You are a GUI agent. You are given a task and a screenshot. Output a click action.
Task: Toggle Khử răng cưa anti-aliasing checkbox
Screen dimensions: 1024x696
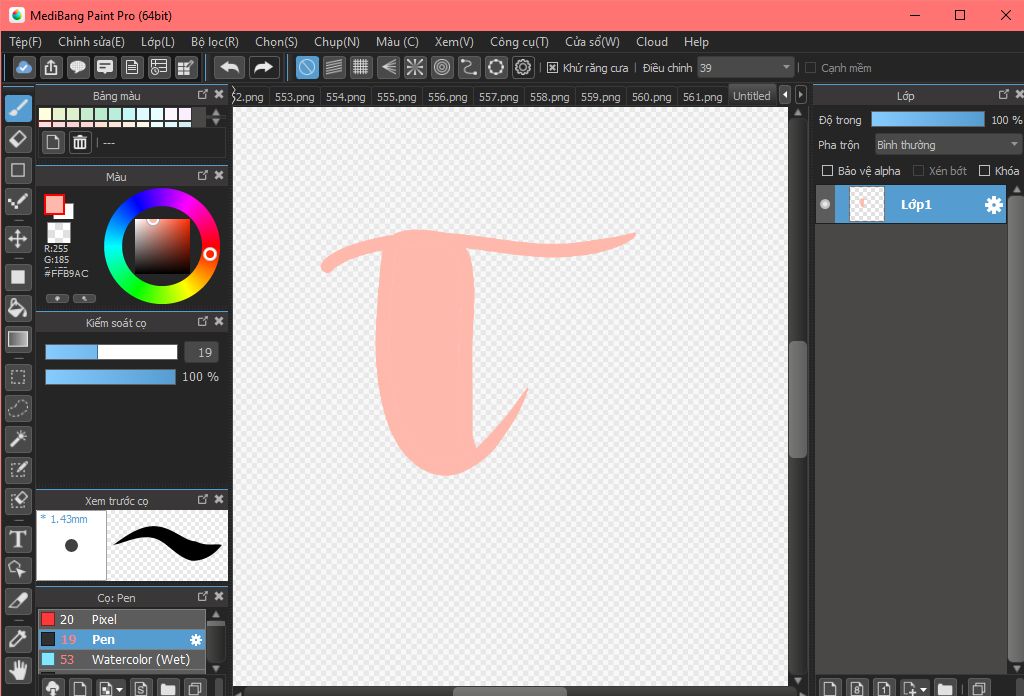(x=552, y=68)
